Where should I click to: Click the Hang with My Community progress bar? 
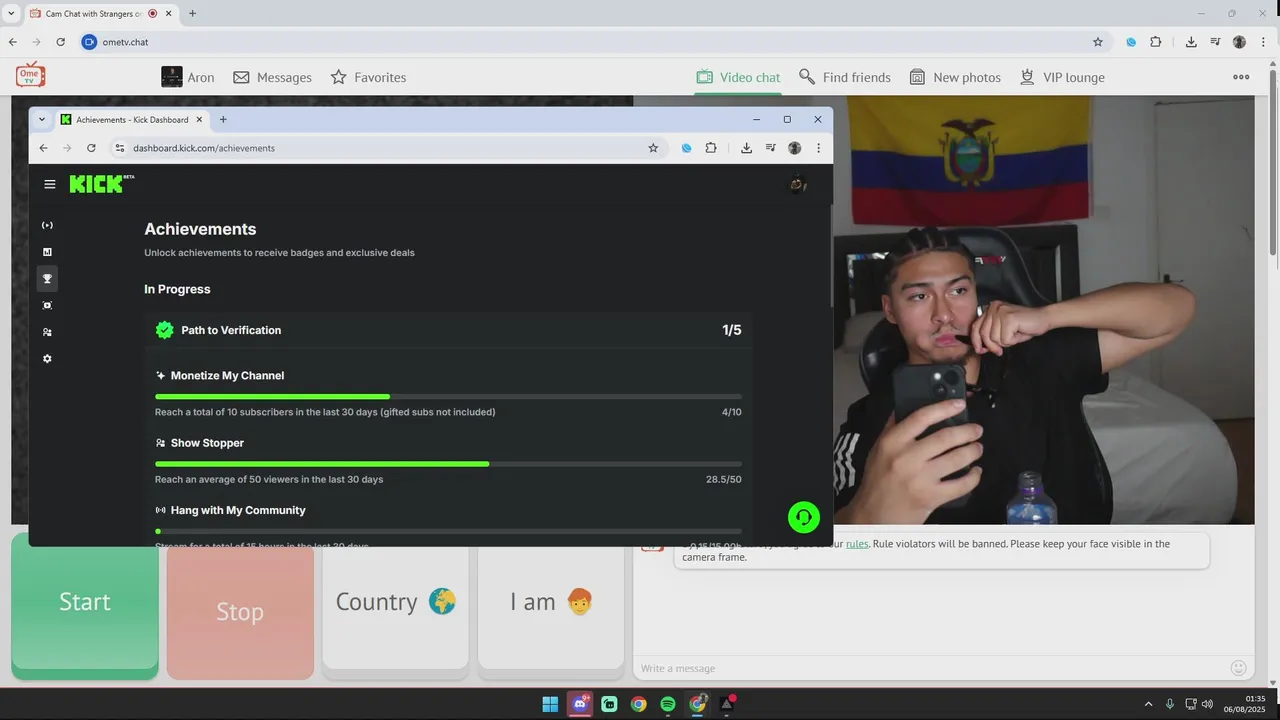448,531
